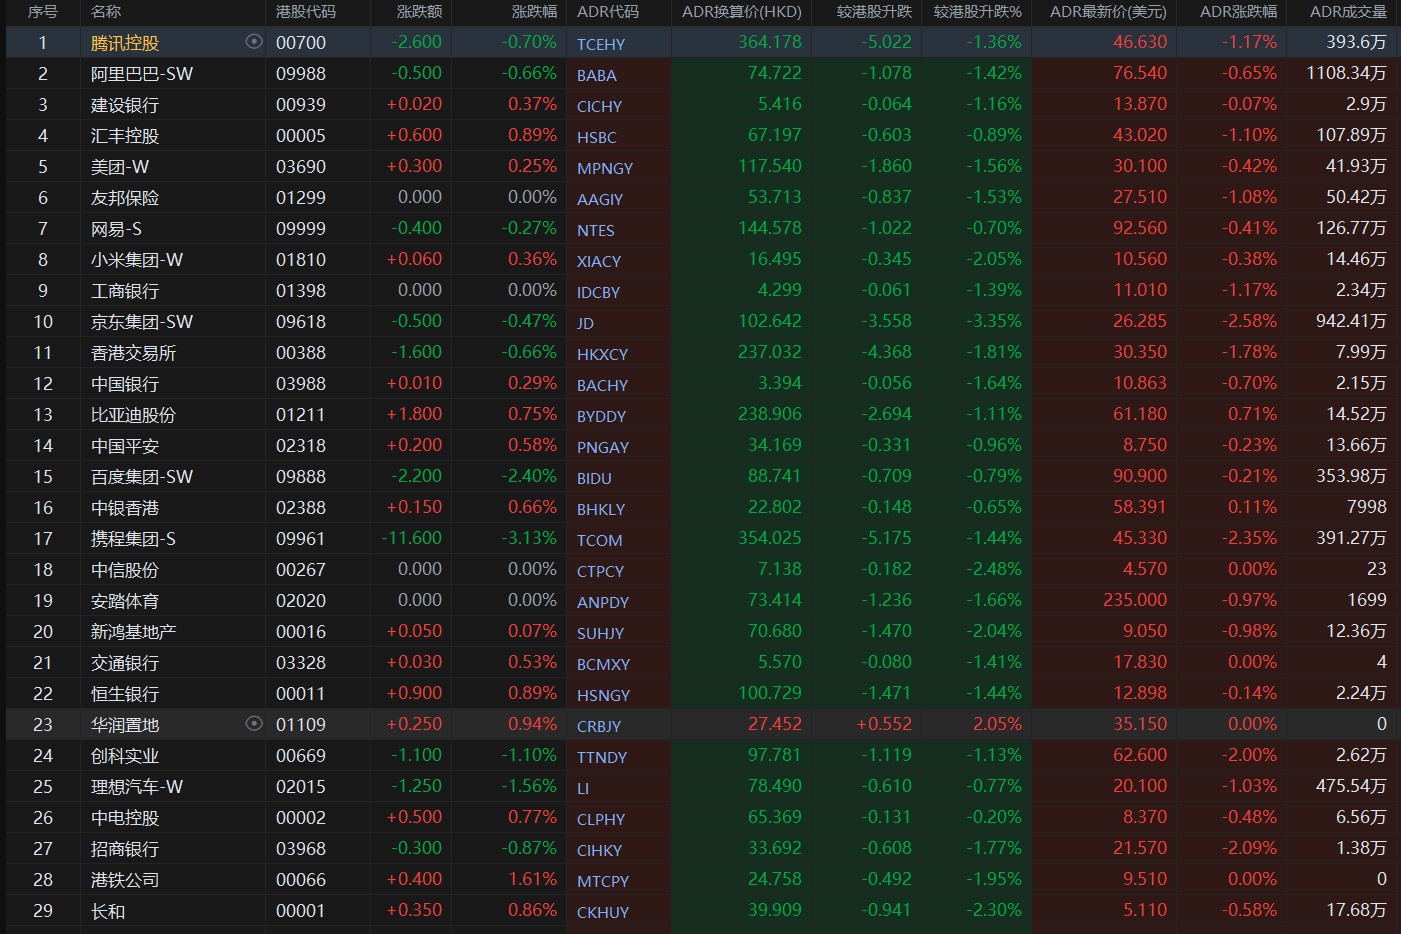The width and height of the screenshot is (1401, 934).
Task: Click the LI ADR code
Action: 583,788
